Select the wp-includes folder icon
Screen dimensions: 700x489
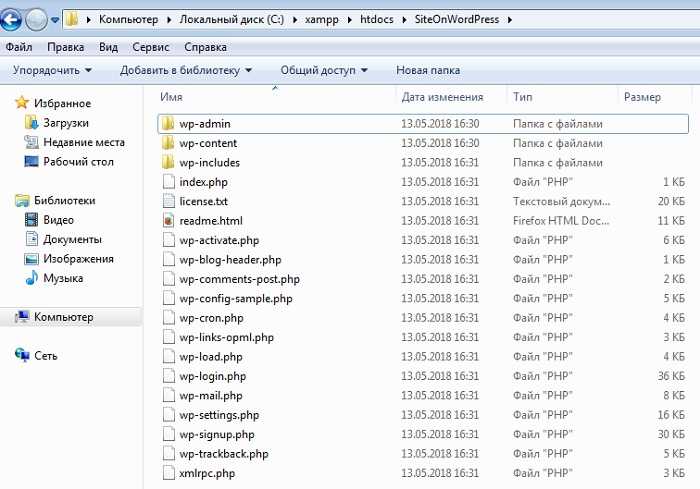click(168, 162)
